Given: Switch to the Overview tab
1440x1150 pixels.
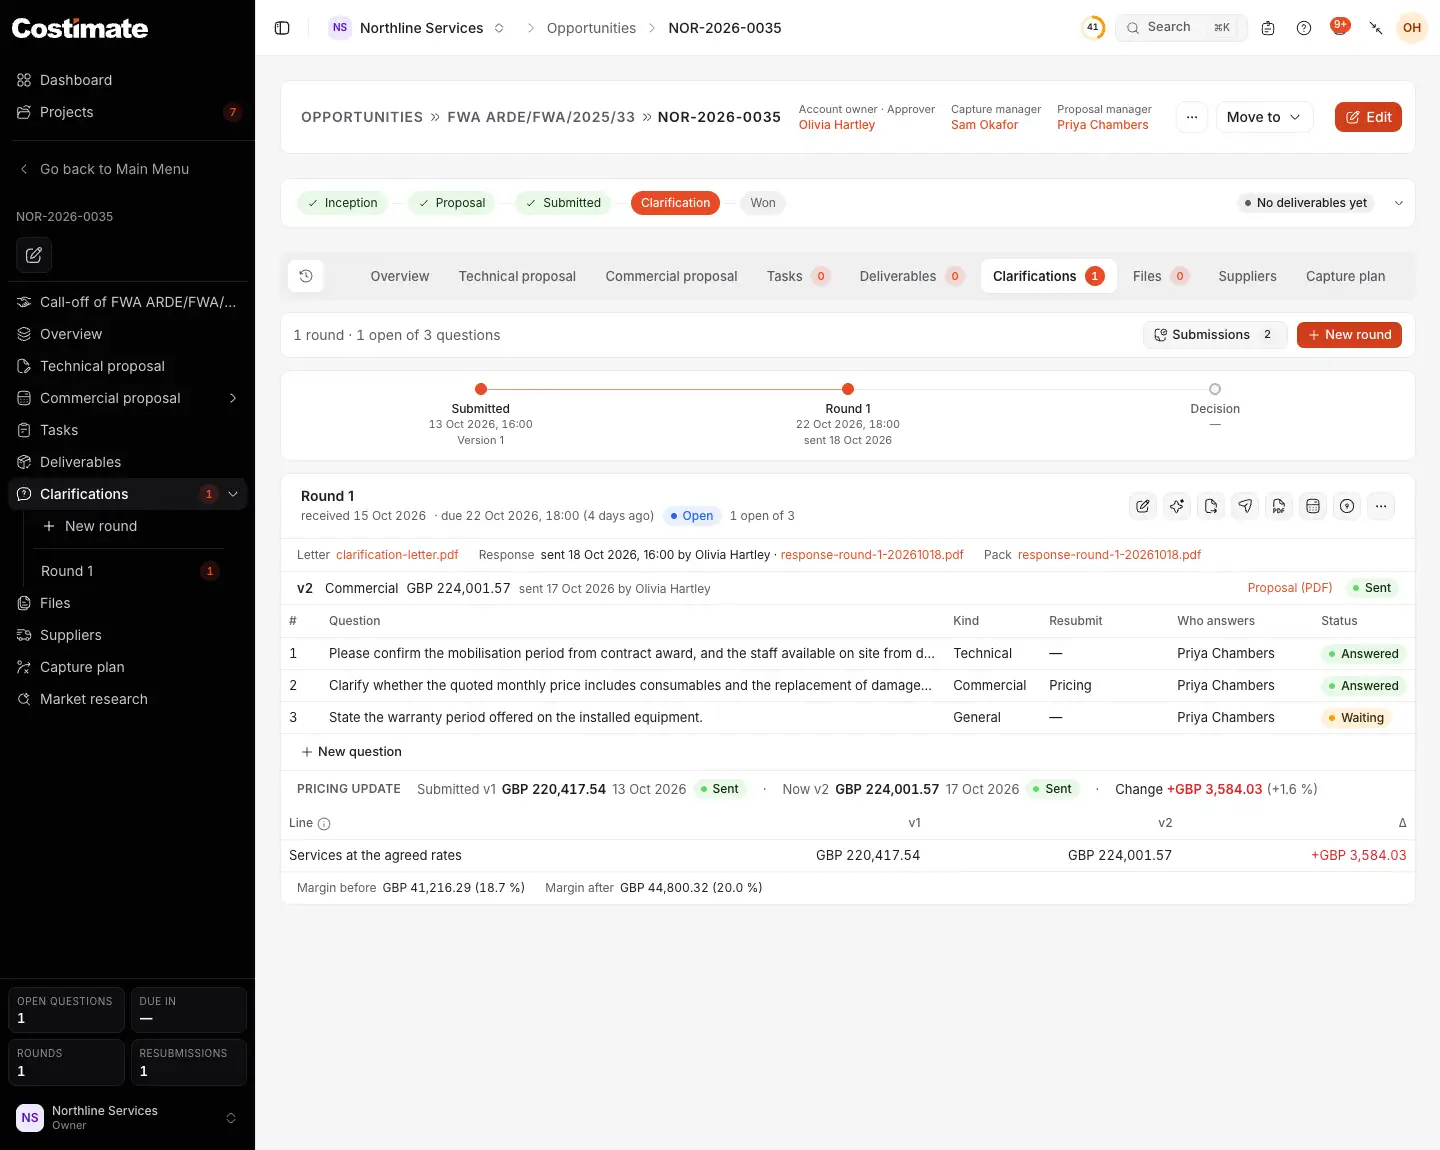Looking at the screenshot, I should coord(399,276).
